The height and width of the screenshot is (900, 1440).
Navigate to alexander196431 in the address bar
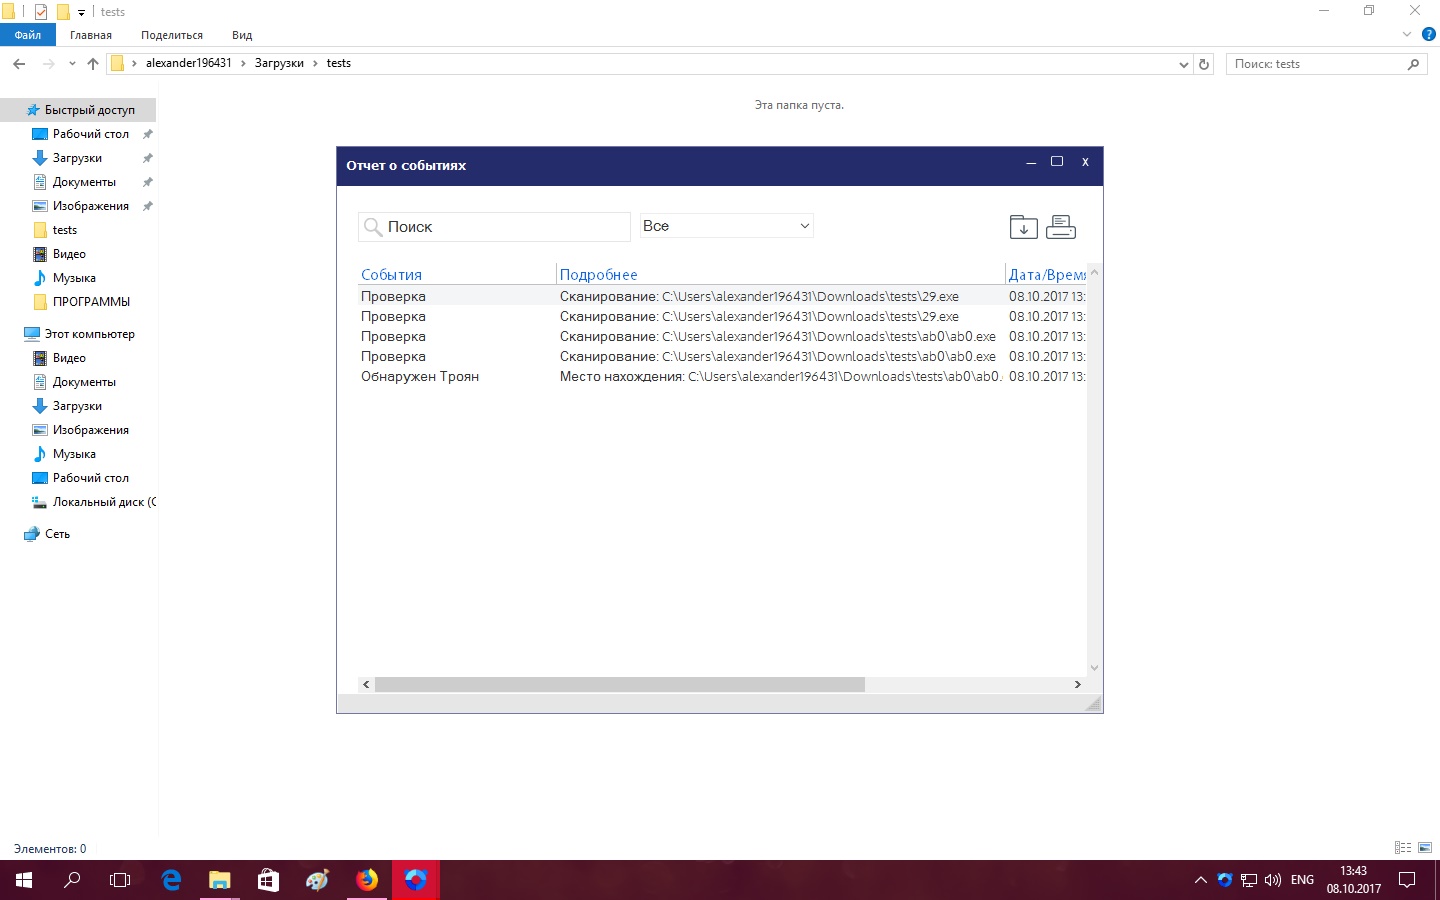pos(189,63)
